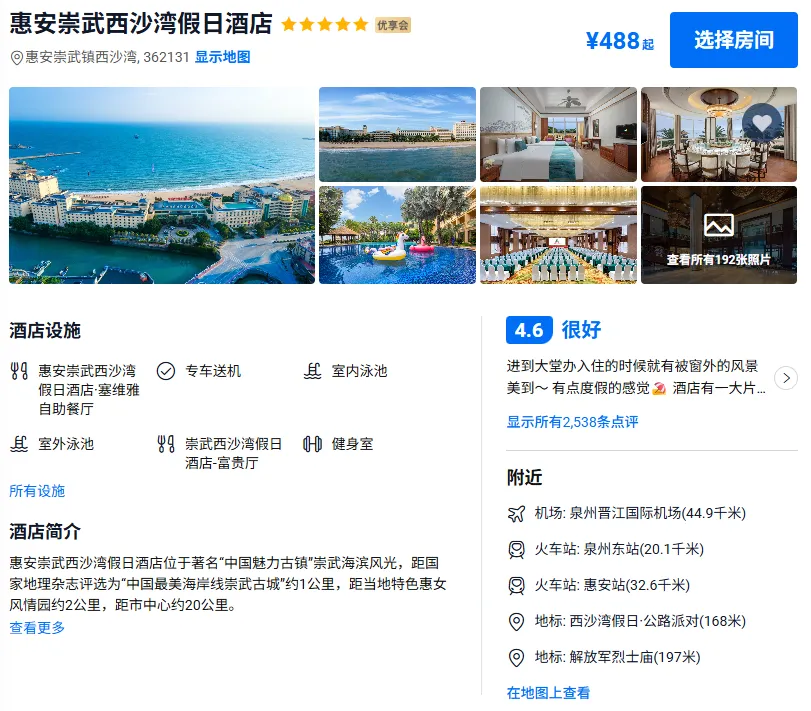Open the 显示地图 link
Screen dimensions: 811x711
(222, 57)
